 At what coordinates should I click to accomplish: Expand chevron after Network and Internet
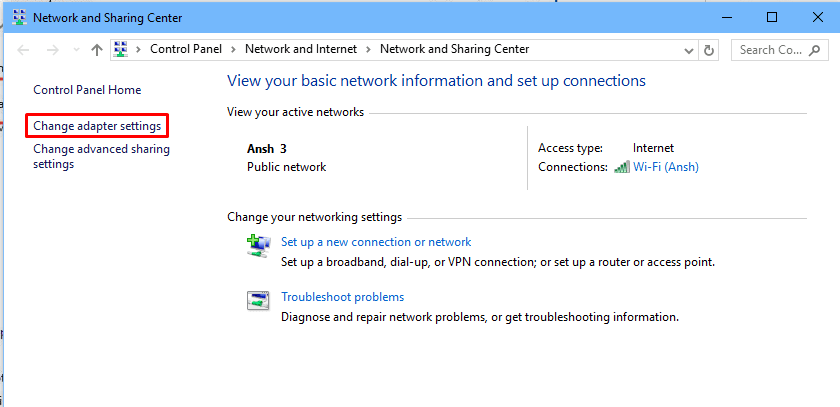point(368,50)
